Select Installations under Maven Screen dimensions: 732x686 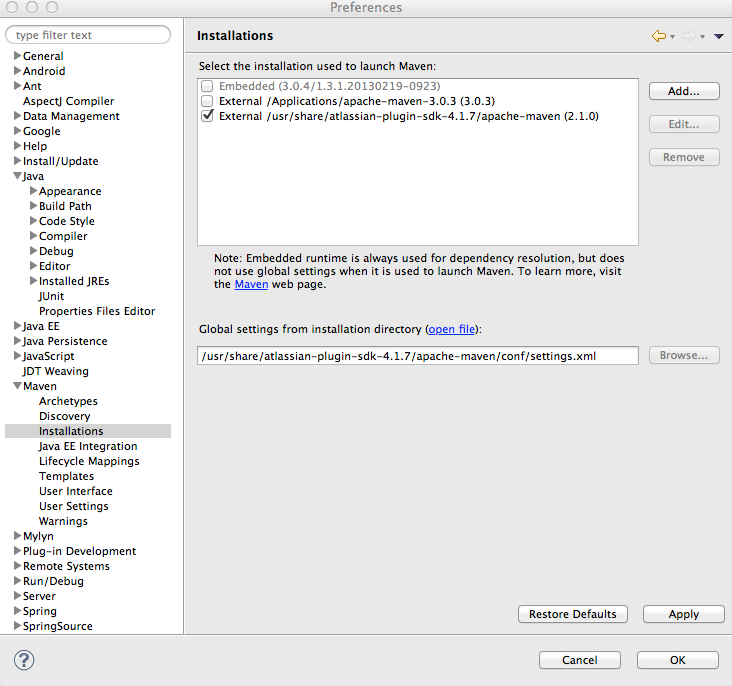tap(71, 431)
